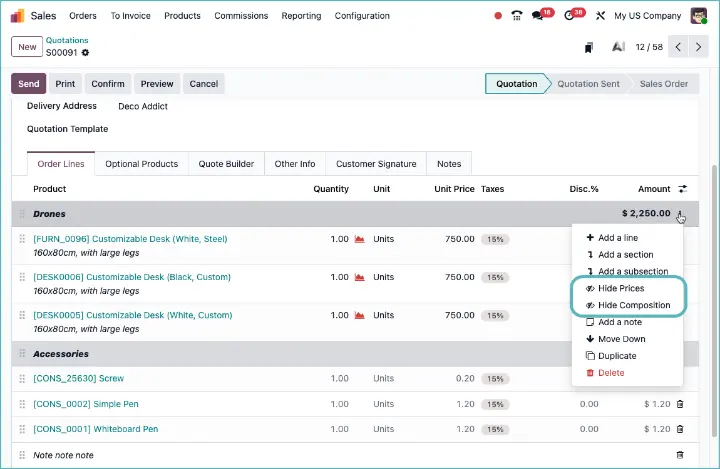
Task: Click the red recording indicator dot
Action: click(499, 16)
